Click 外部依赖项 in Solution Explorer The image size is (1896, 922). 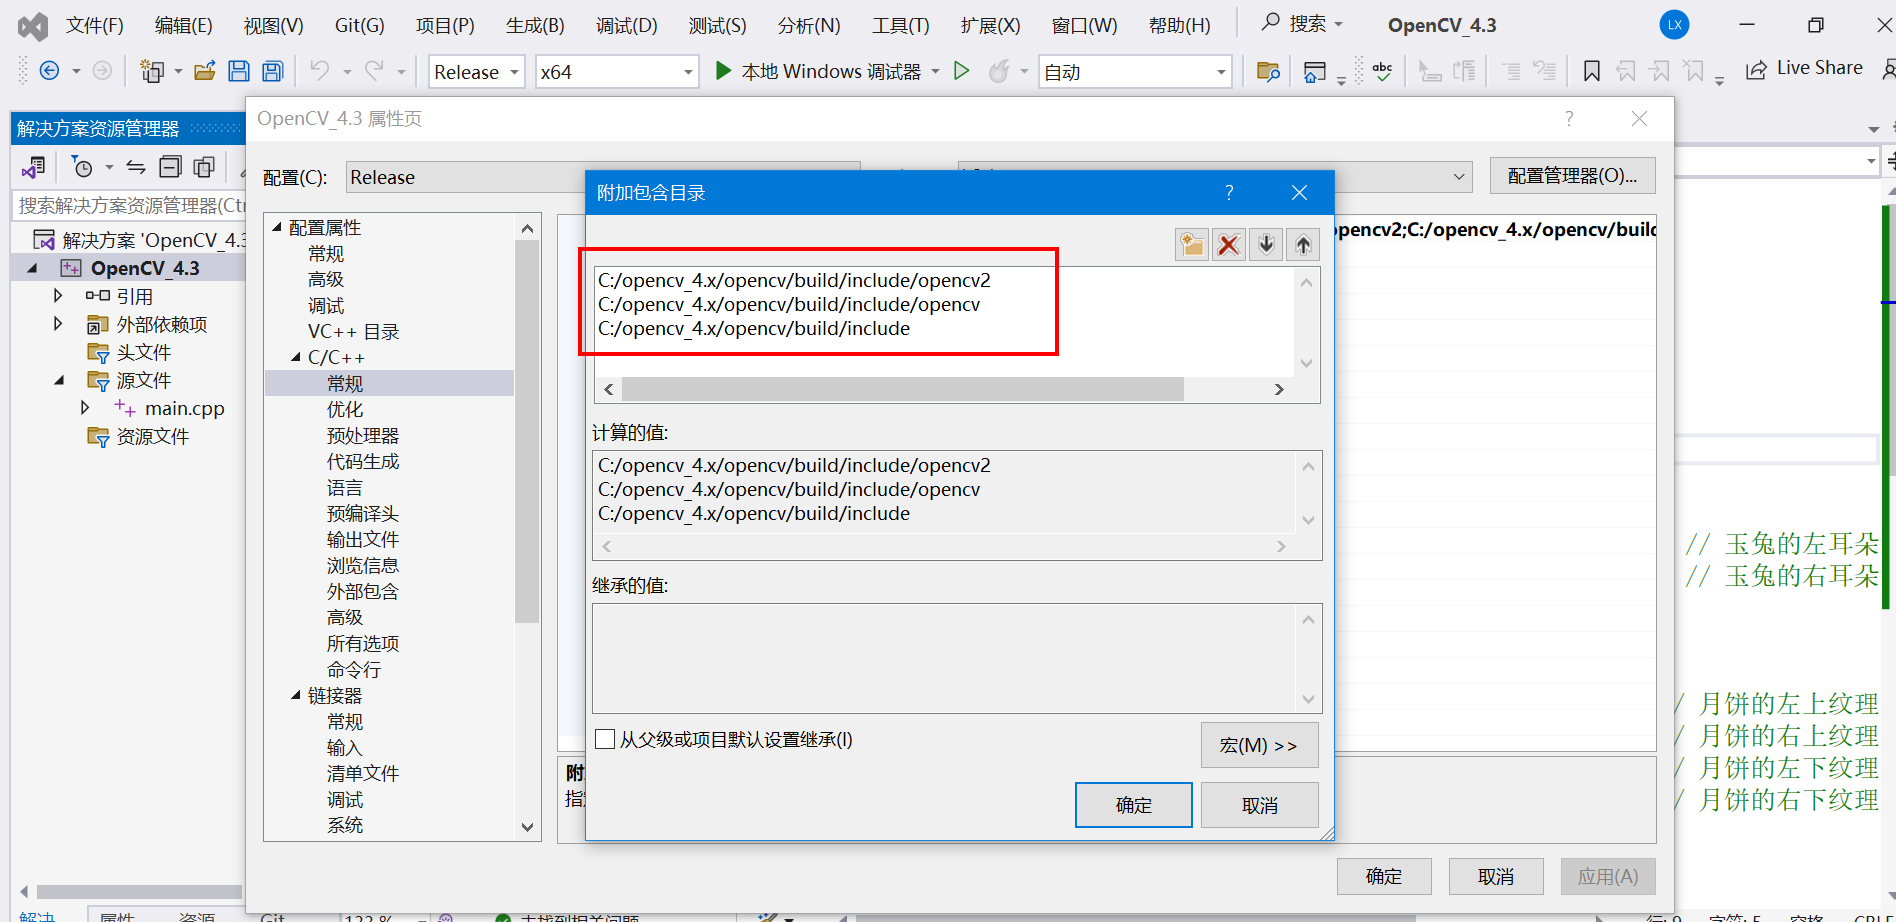[162, 324]
